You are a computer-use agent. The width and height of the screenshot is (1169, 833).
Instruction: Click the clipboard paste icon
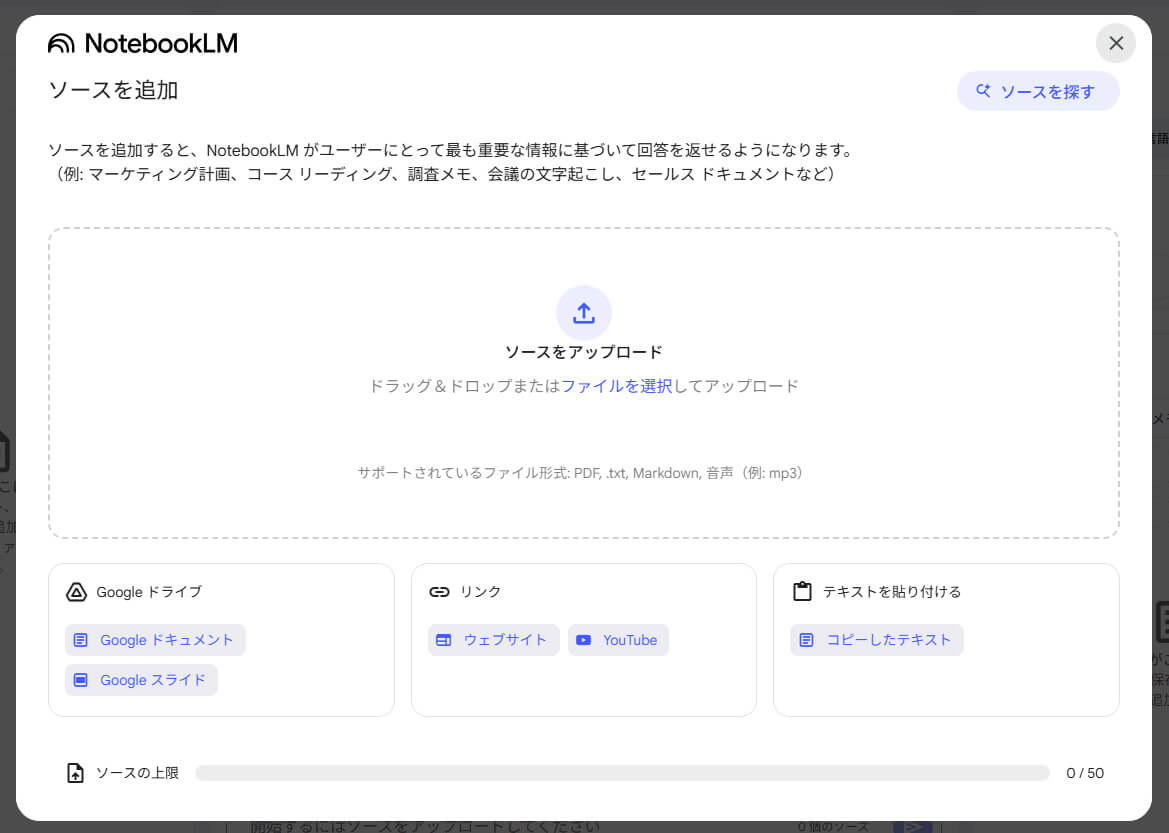pos(802,591)
